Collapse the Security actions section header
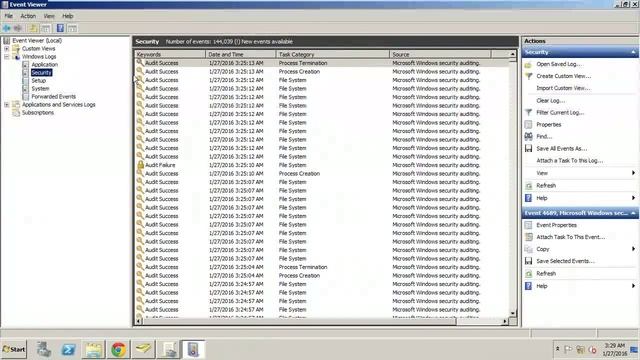Image resolution: width=640 pixels, height=360 pixels. (x=633, y=52)
